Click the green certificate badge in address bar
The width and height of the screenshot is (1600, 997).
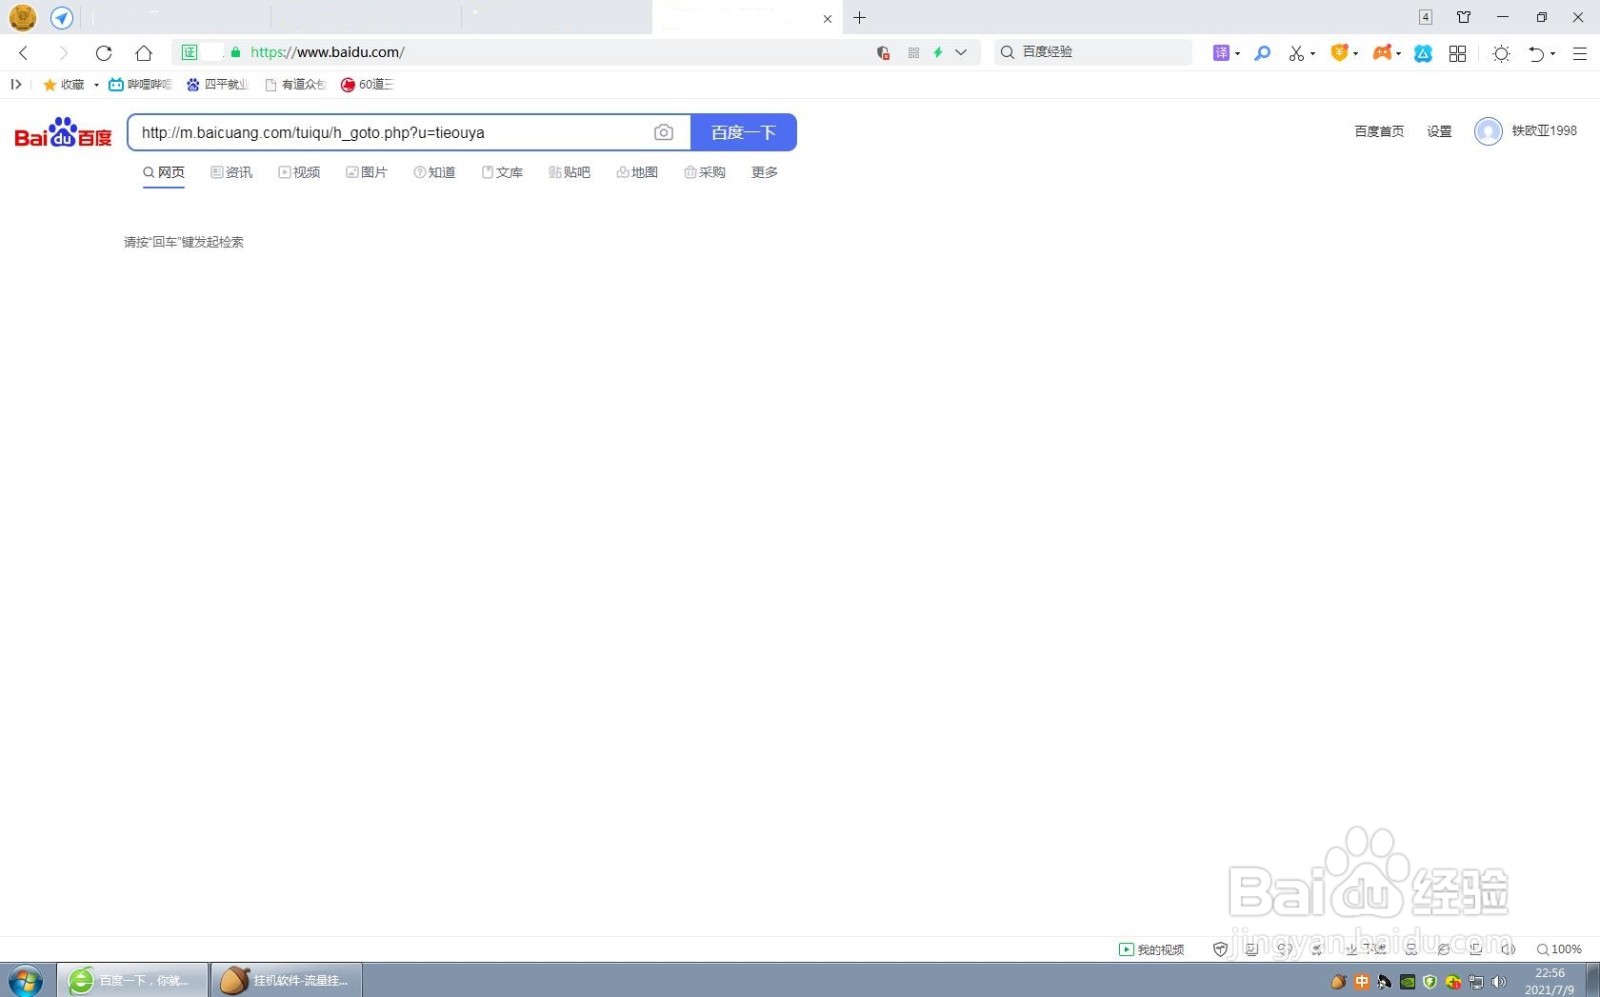click(189, 52)
